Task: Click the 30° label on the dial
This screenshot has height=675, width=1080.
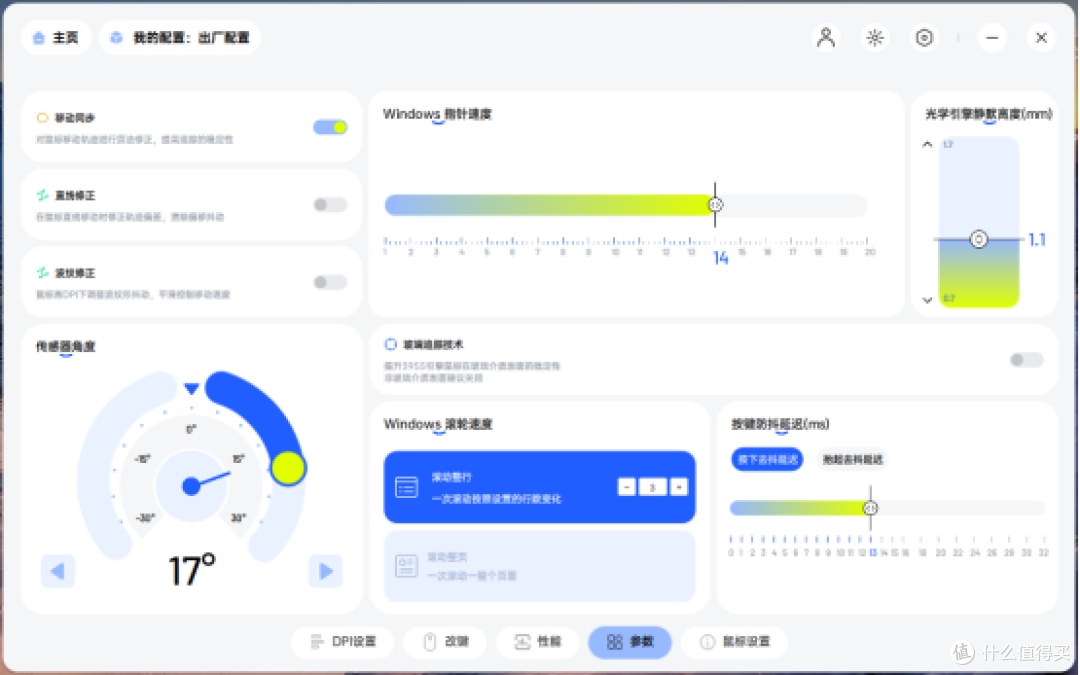Action: coord(238,518)
